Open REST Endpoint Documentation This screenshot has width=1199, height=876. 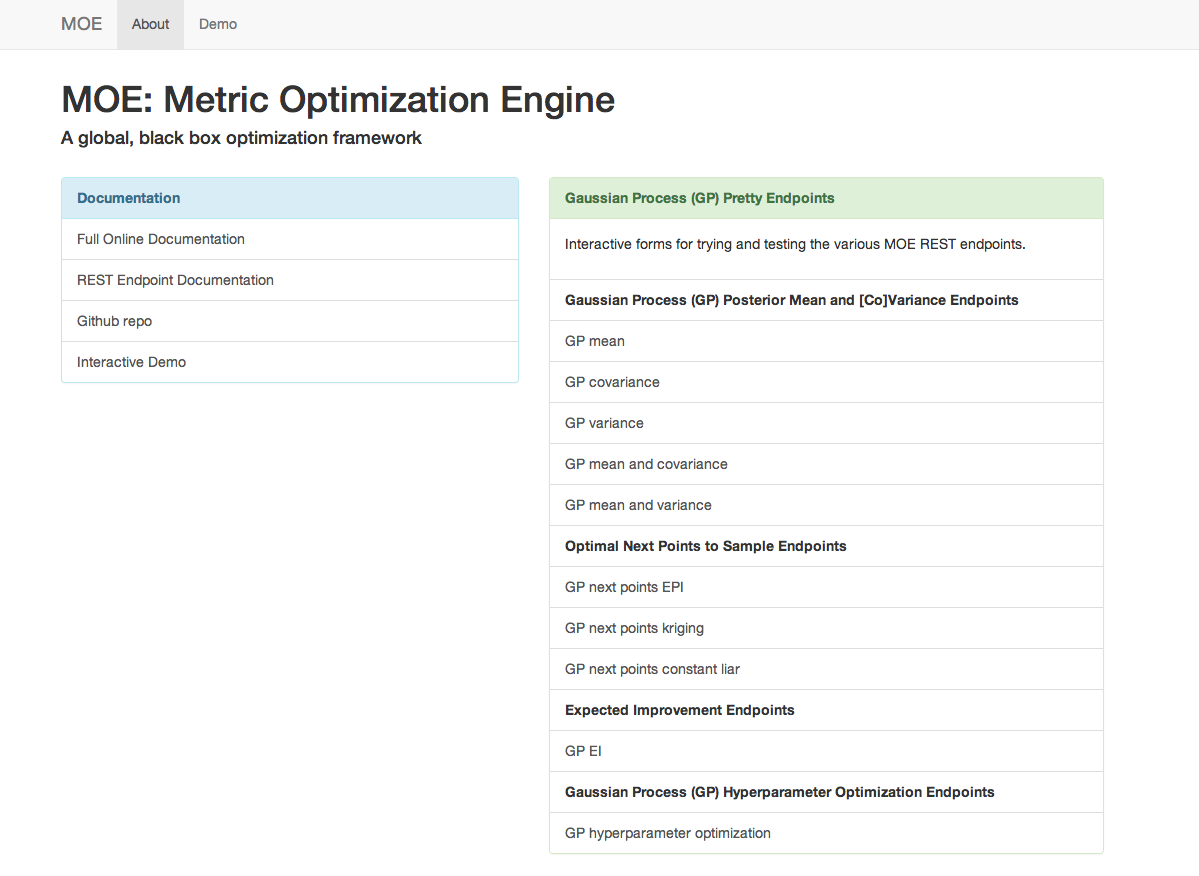tap(290, 281)
